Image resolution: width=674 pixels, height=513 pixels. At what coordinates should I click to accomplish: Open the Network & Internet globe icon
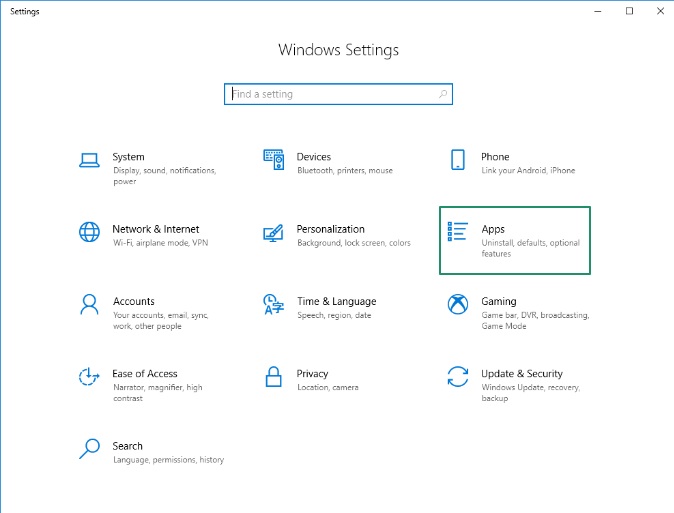[x=89, y=232]
